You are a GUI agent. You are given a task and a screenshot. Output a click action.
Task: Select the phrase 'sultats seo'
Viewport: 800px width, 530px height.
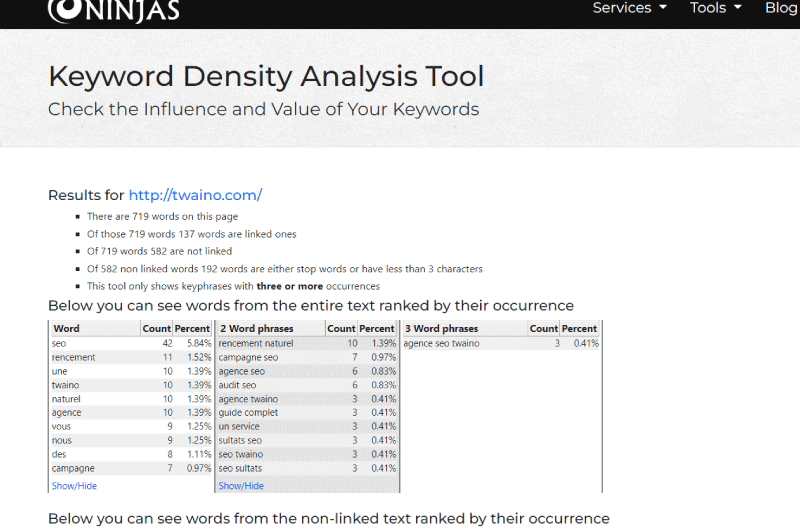240,440
